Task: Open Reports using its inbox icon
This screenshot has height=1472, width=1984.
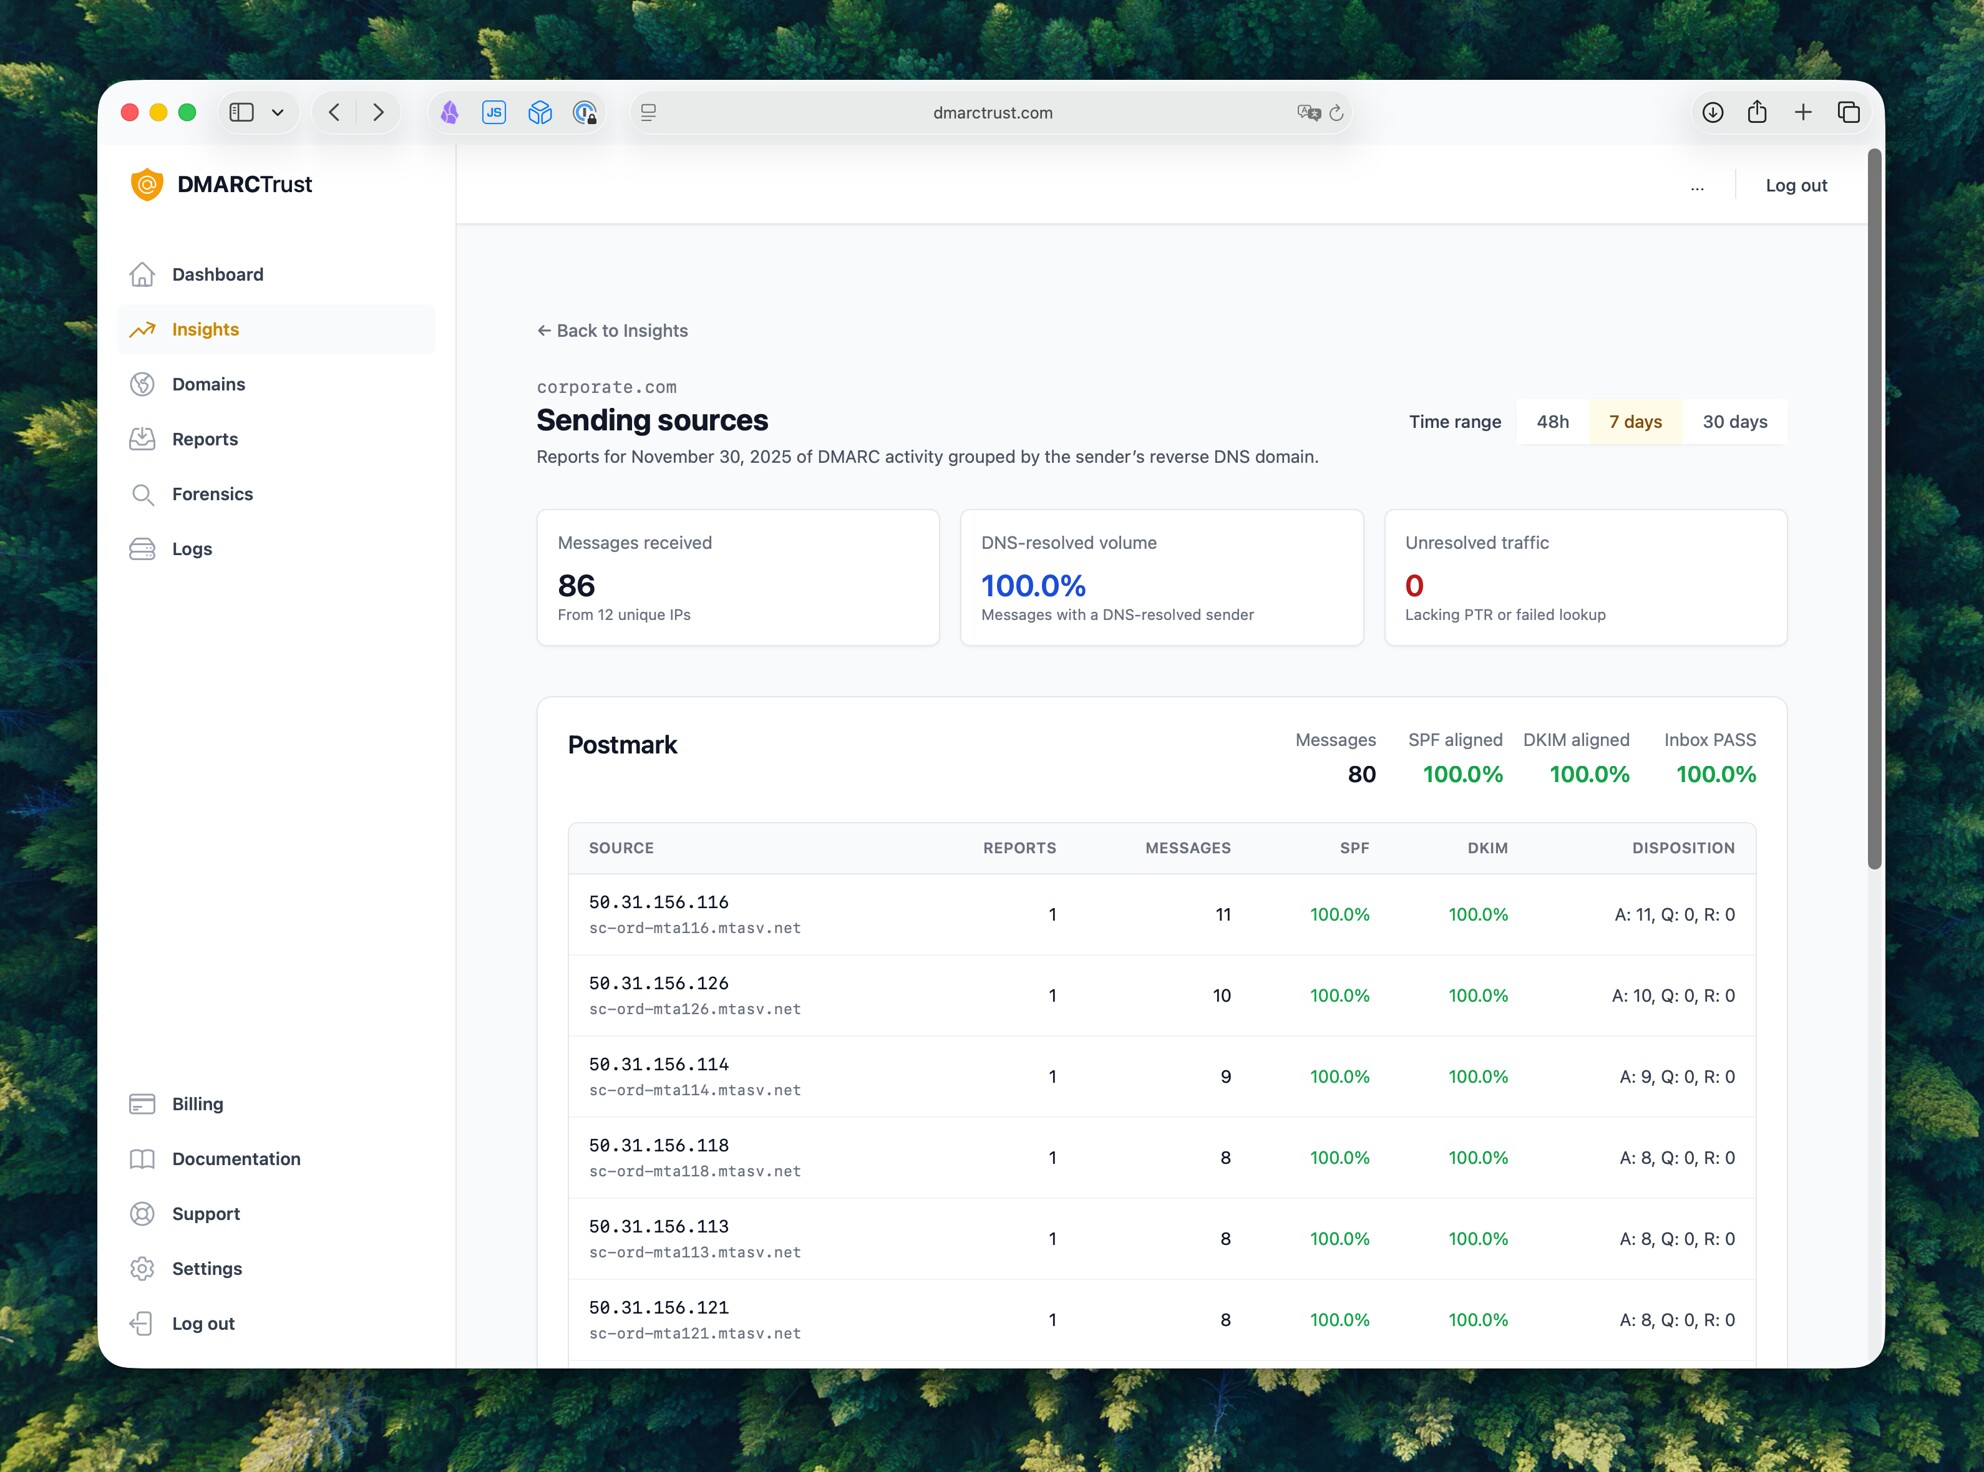Action: [x=143, y=438]
